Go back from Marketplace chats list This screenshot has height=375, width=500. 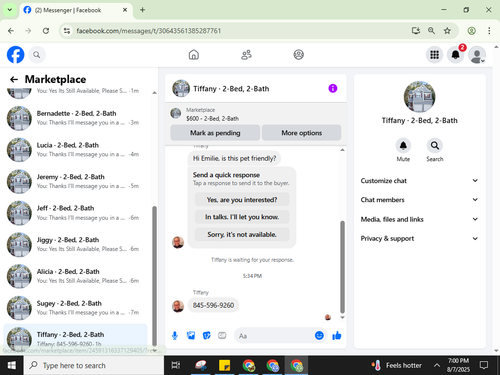point(14,79)
